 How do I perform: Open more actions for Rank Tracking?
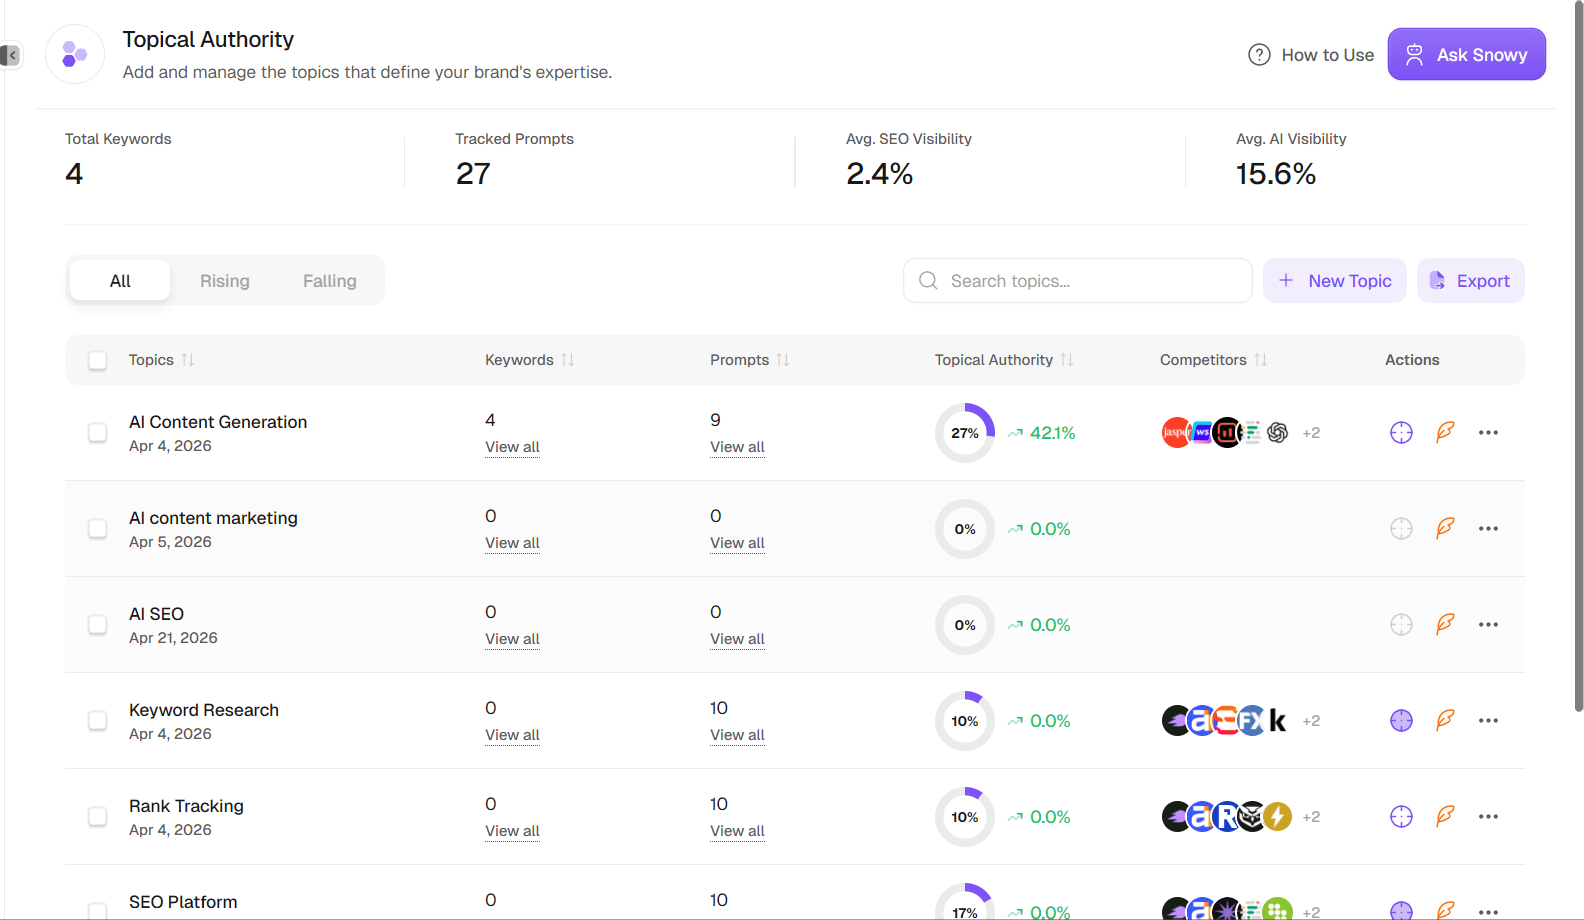coord(1488,816)
